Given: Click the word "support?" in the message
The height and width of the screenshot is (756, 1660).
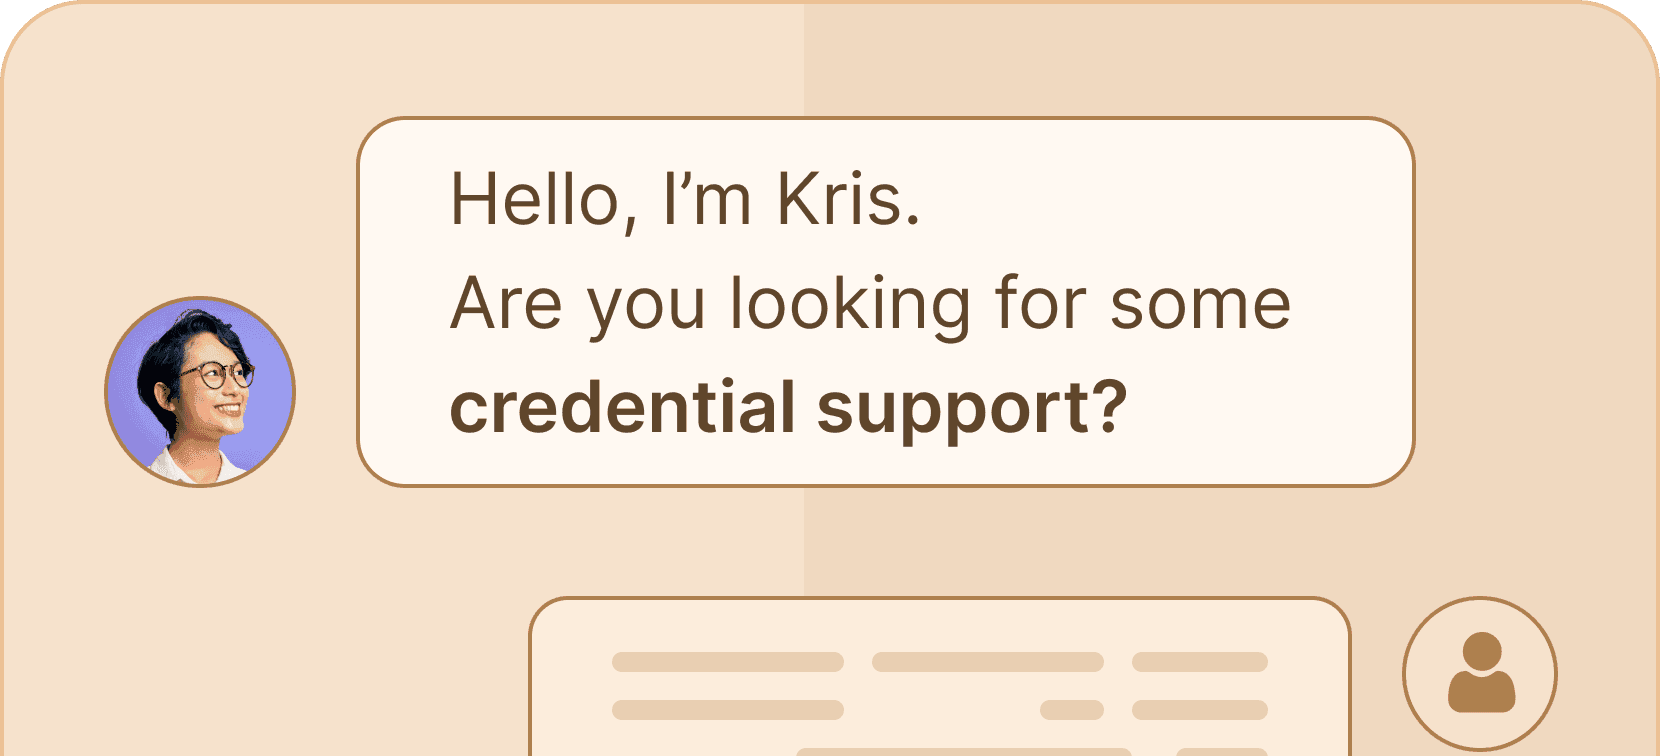Looking at the screenshot, I should (x=972, y=410).
